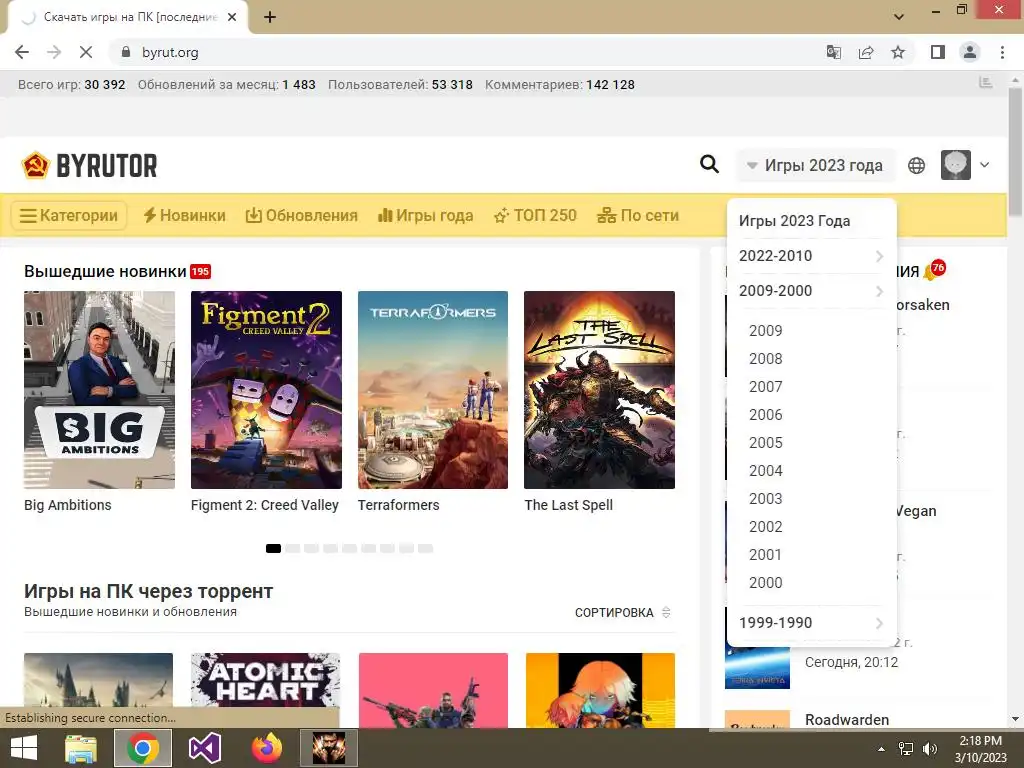The height and width of the screenshot is (768, 1024).
Task: Click the browser forward arrow
Action: click(x=54, y=52)
